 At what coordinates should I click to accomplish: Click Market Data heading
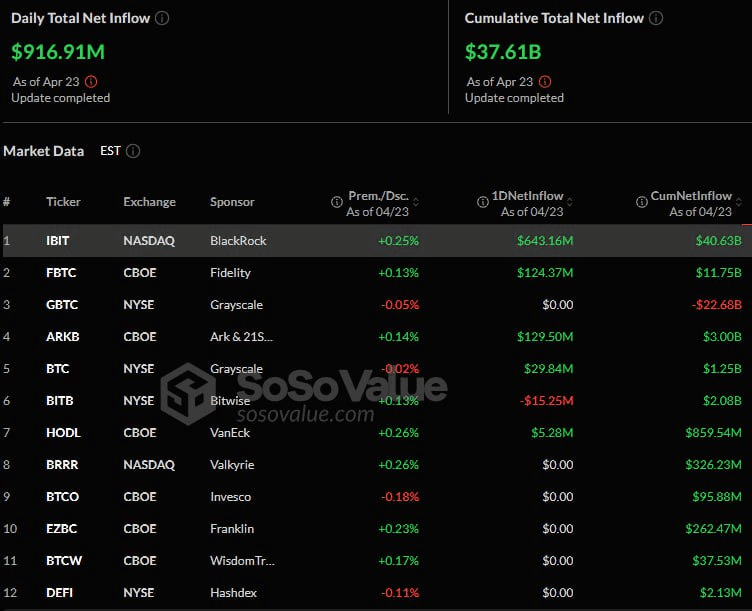(44, 151)
